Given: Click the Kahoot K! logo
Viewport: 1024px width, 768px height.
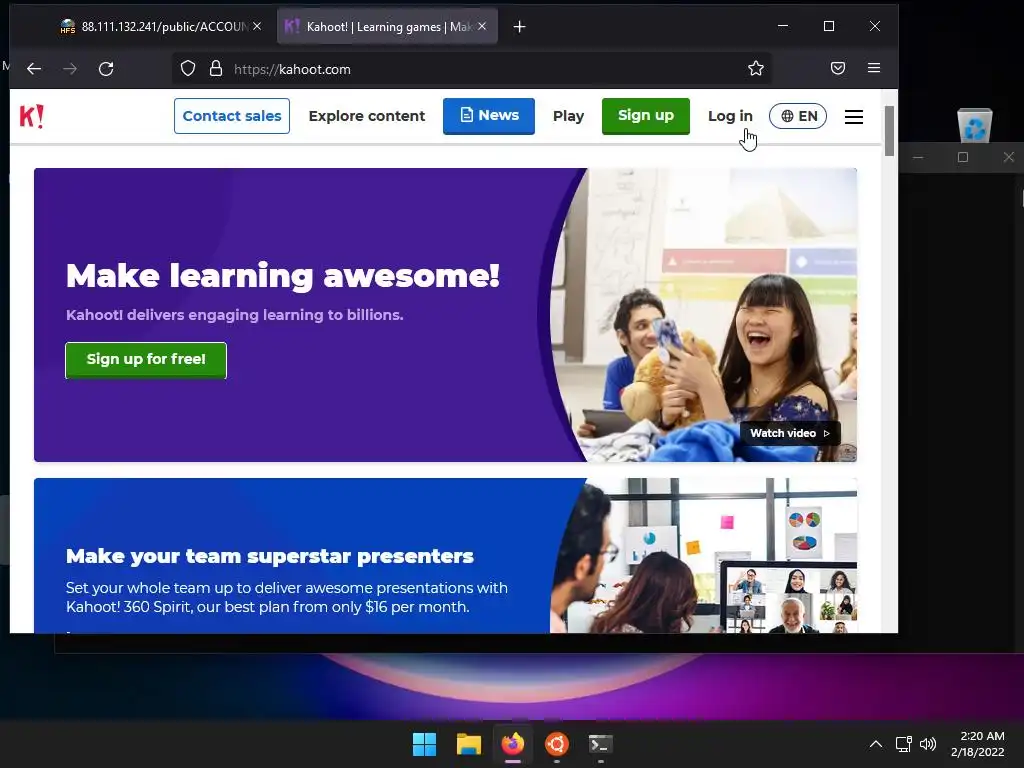Looking at the screenshot, I should 31,116.
